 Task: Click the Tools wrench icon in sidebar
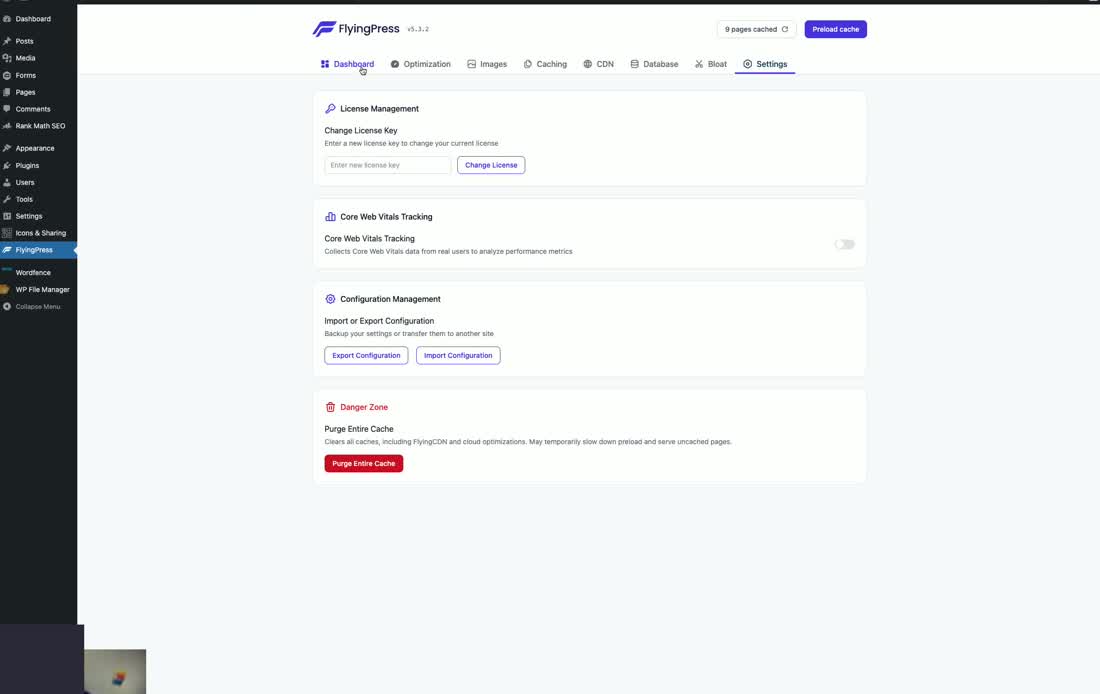[7, 199]
